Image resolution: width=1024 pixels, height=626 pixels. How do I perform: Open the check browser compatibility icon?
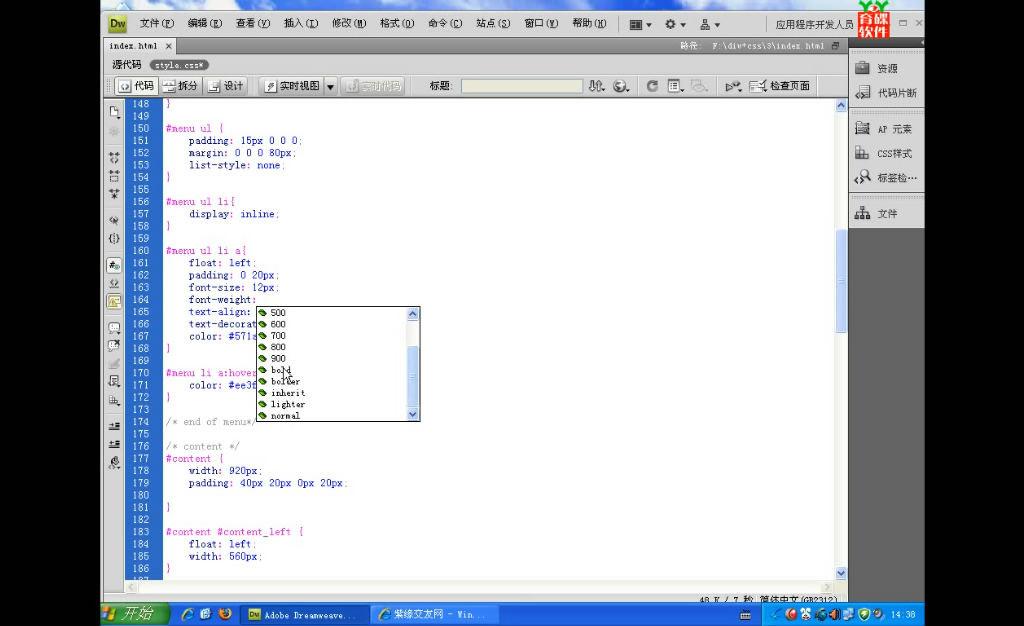733,86
